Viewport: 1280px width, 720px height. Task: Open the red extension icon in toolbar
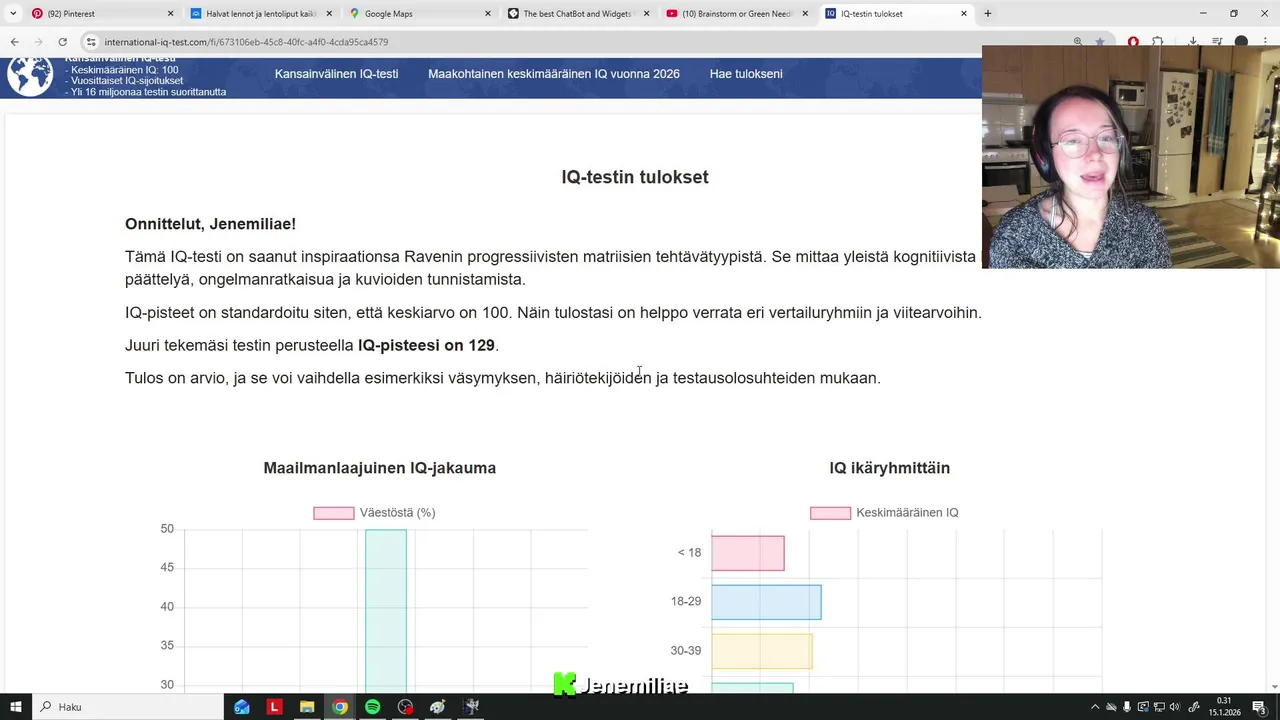point(1133,42)
